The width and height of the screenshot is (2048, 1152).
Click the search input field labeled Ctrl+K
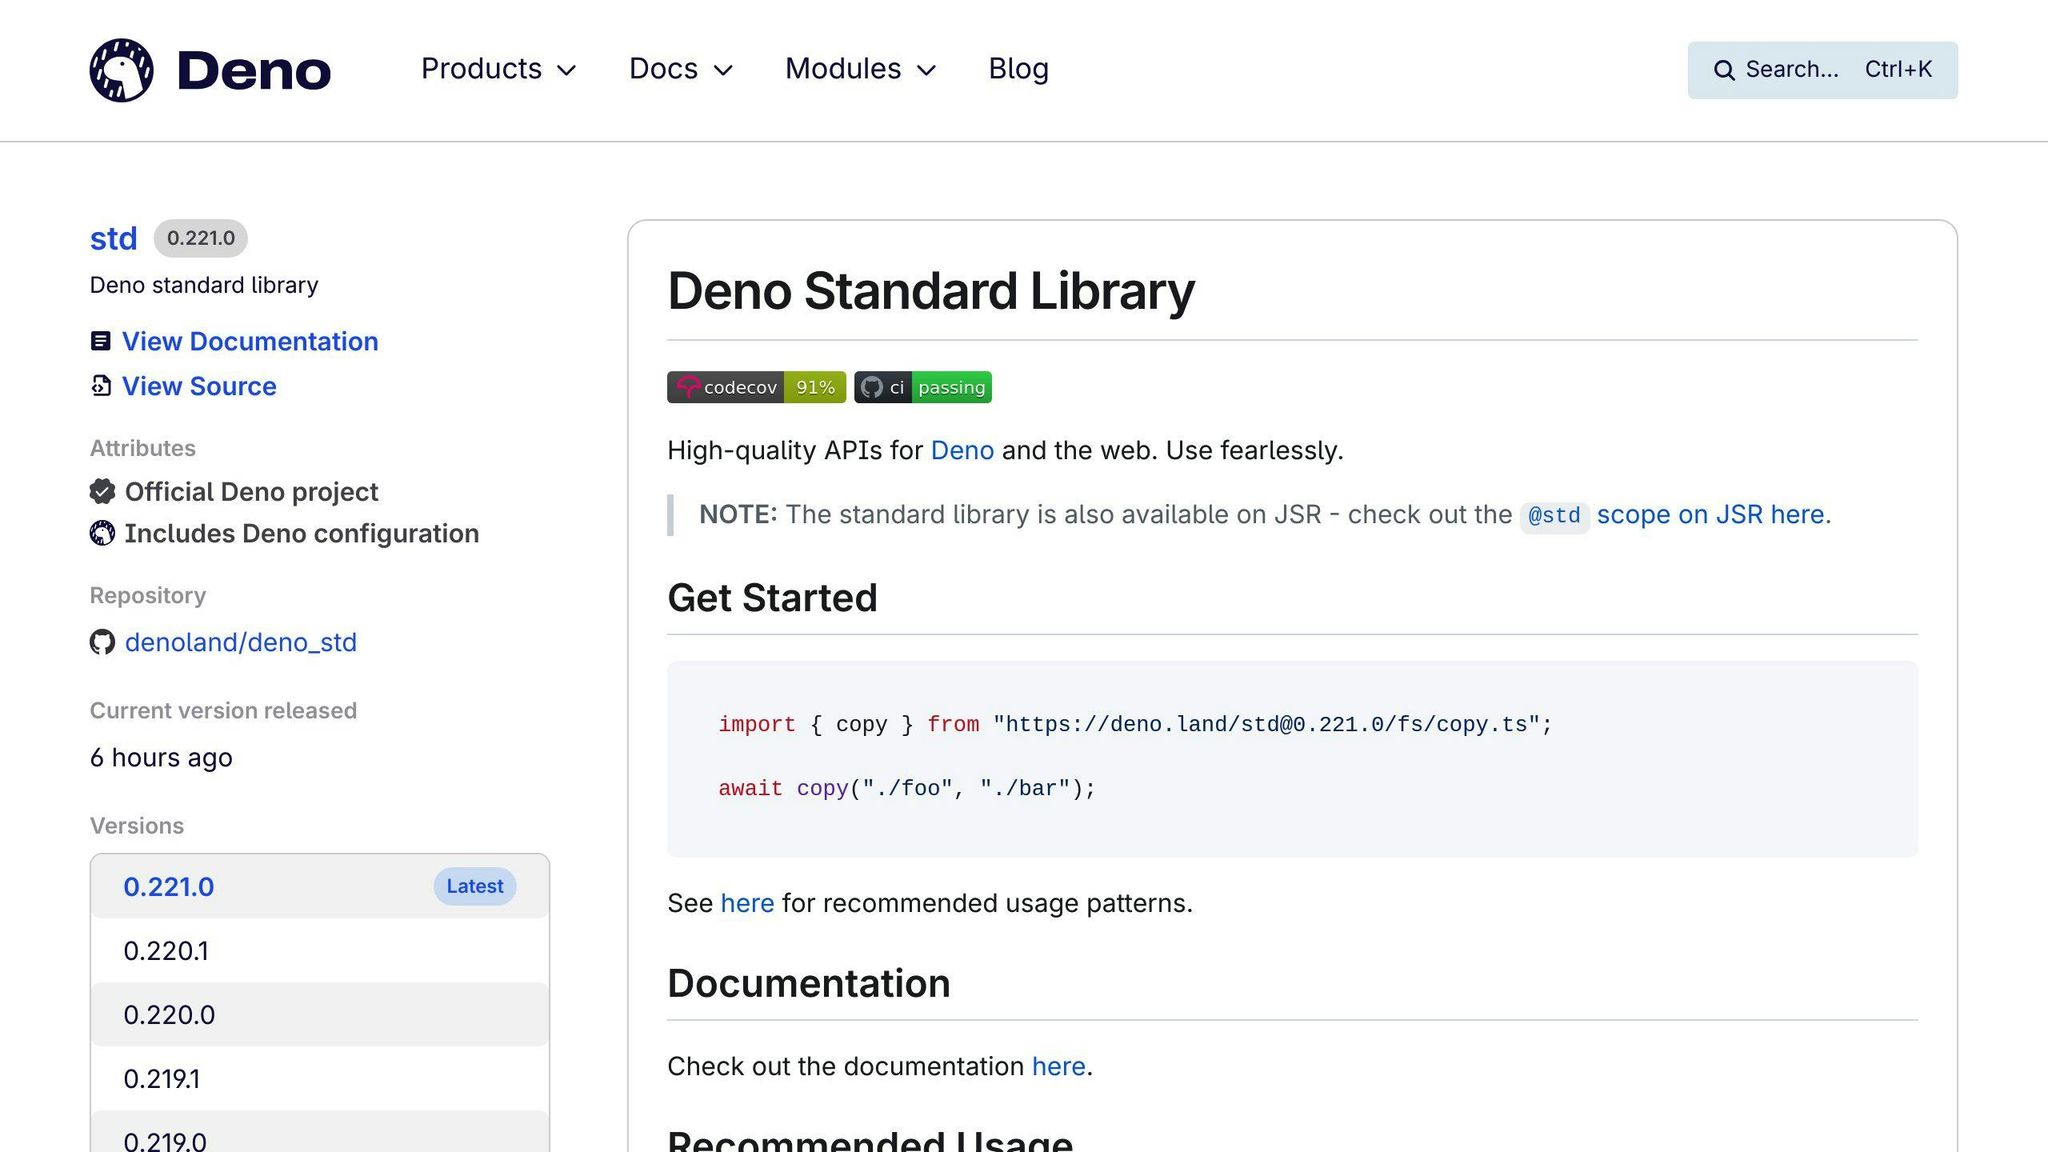(x=1820, y=70)
